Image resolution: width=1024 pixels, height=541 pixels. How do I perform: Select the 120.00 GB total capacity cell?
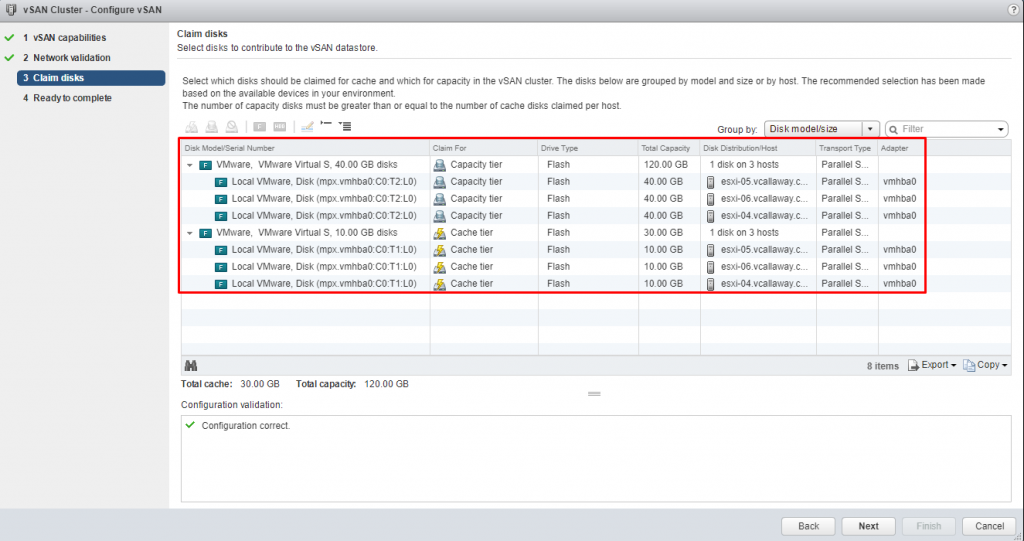(665, 165)
